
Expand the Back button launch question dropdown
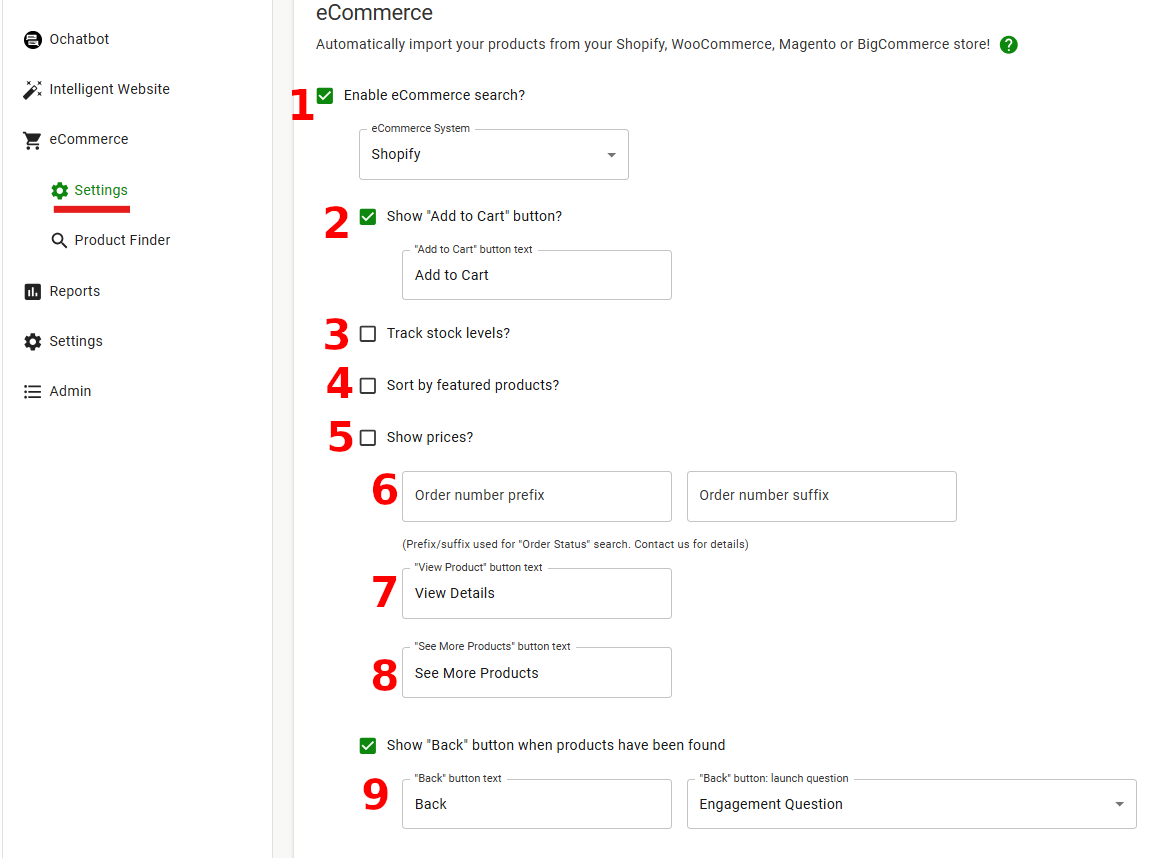[x=911, y=805]
